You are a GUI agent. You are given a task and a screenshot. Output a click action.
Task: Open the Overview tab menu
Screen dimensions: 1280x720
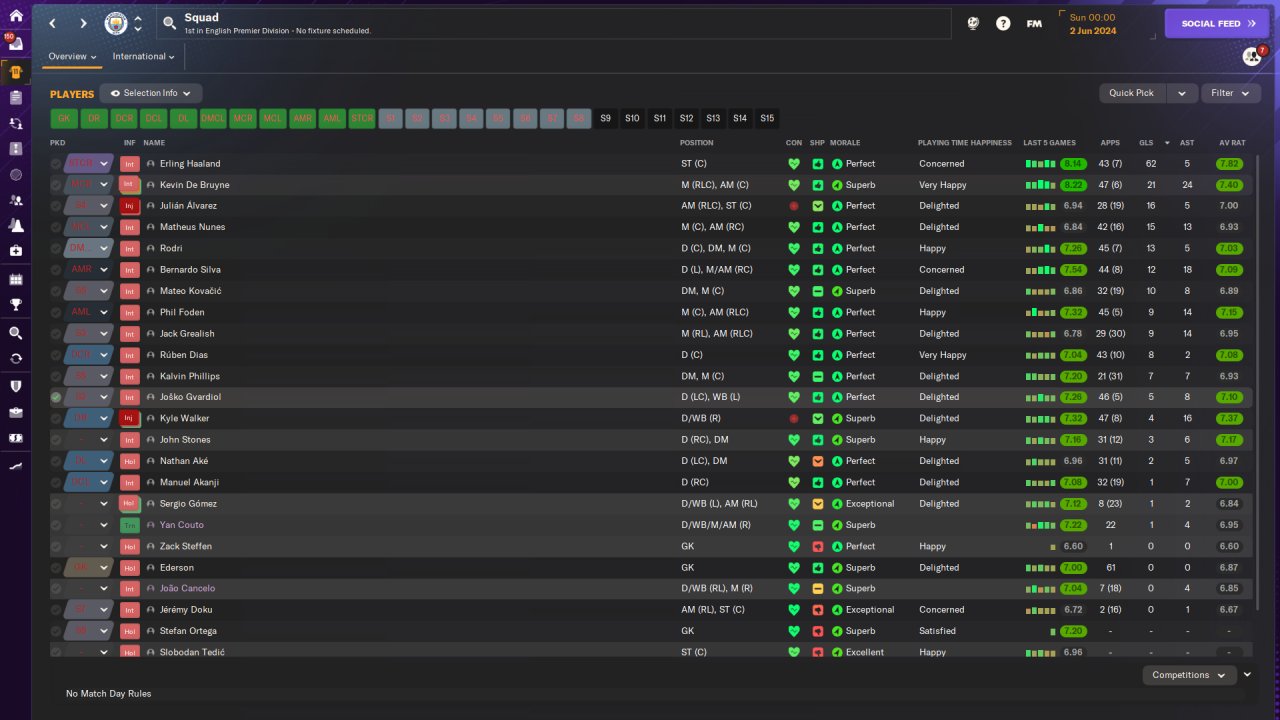click(x=73, y=57)
